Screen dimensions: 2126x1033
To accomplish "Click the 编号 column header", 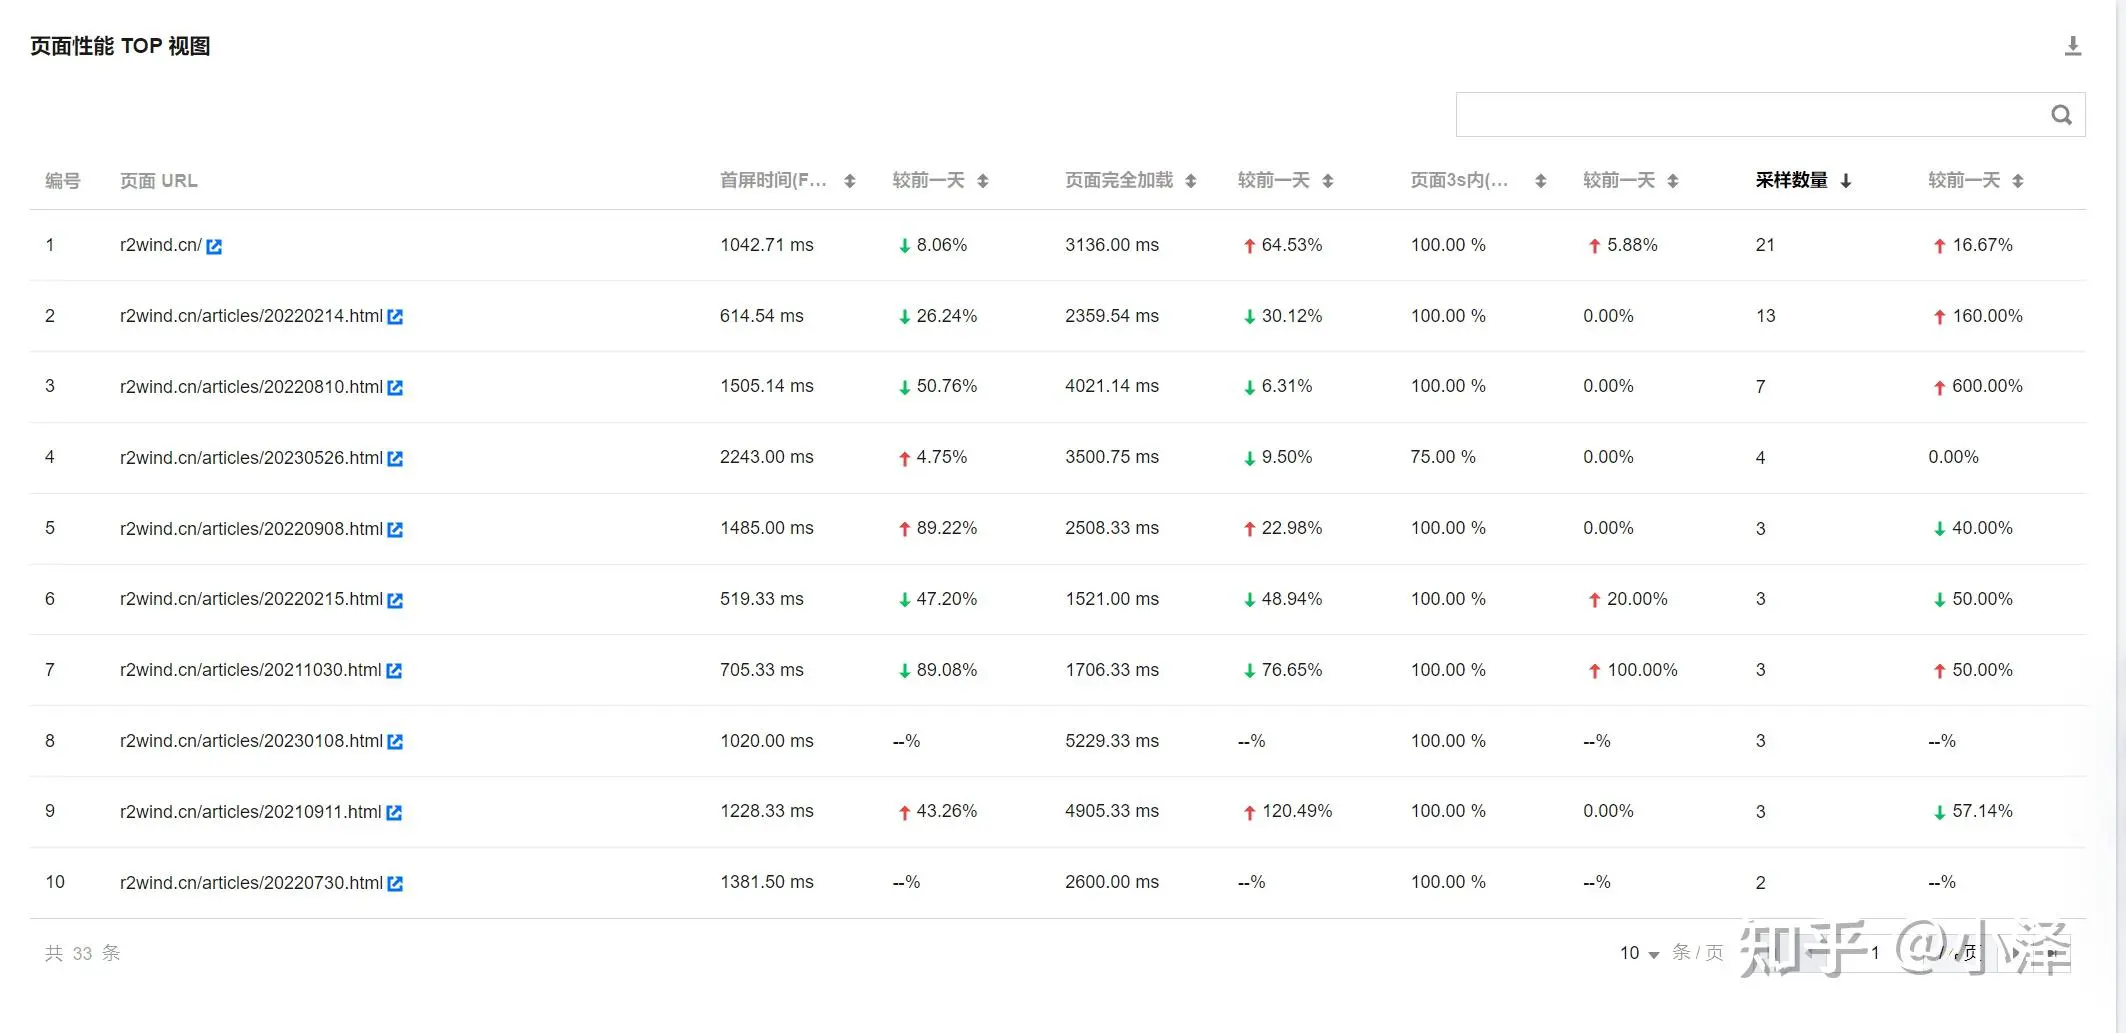I will (62, 181).
